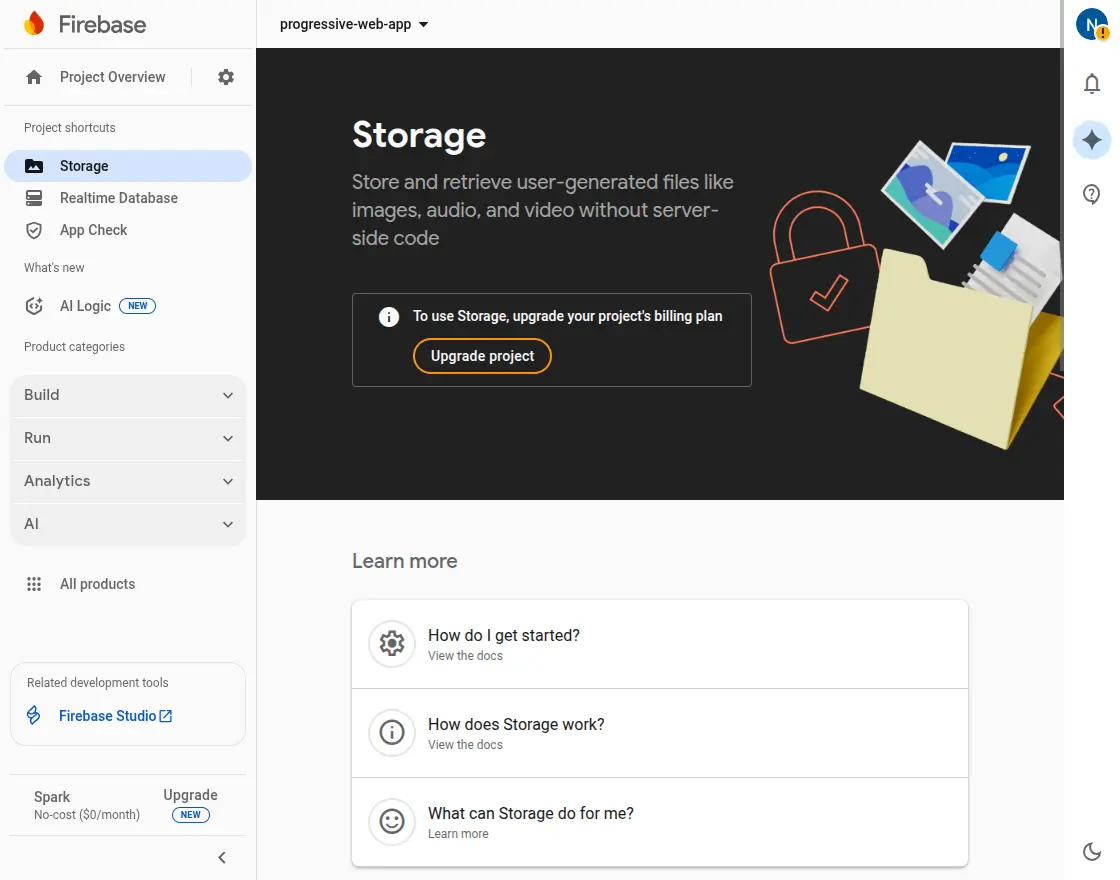
Task: Open project settings gear icon
Action: click(x=226, y=77)
